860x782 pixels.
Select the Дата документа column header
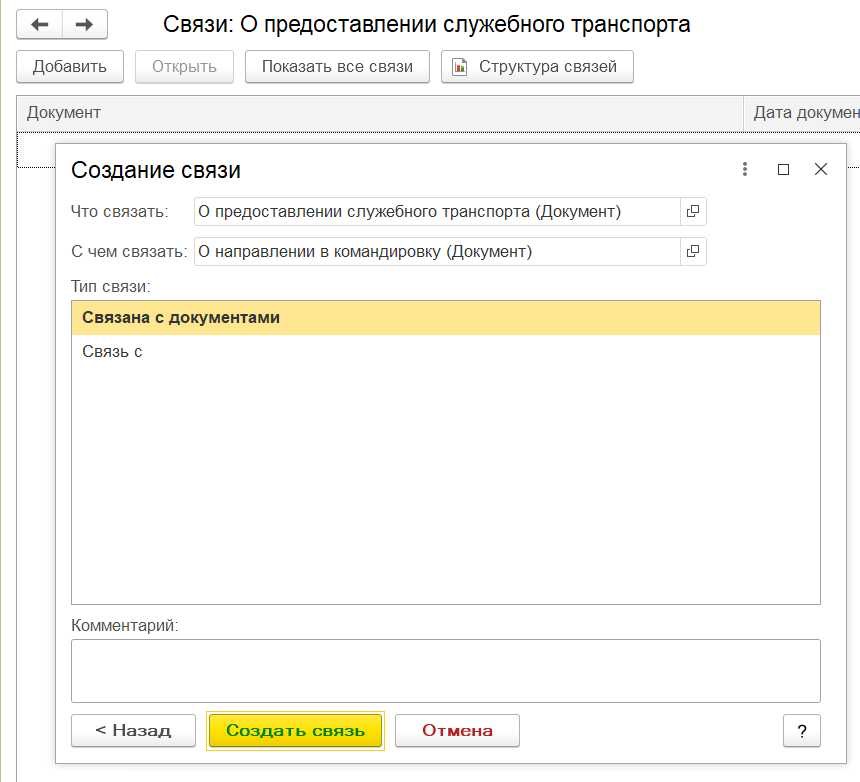tap(802, 113)
